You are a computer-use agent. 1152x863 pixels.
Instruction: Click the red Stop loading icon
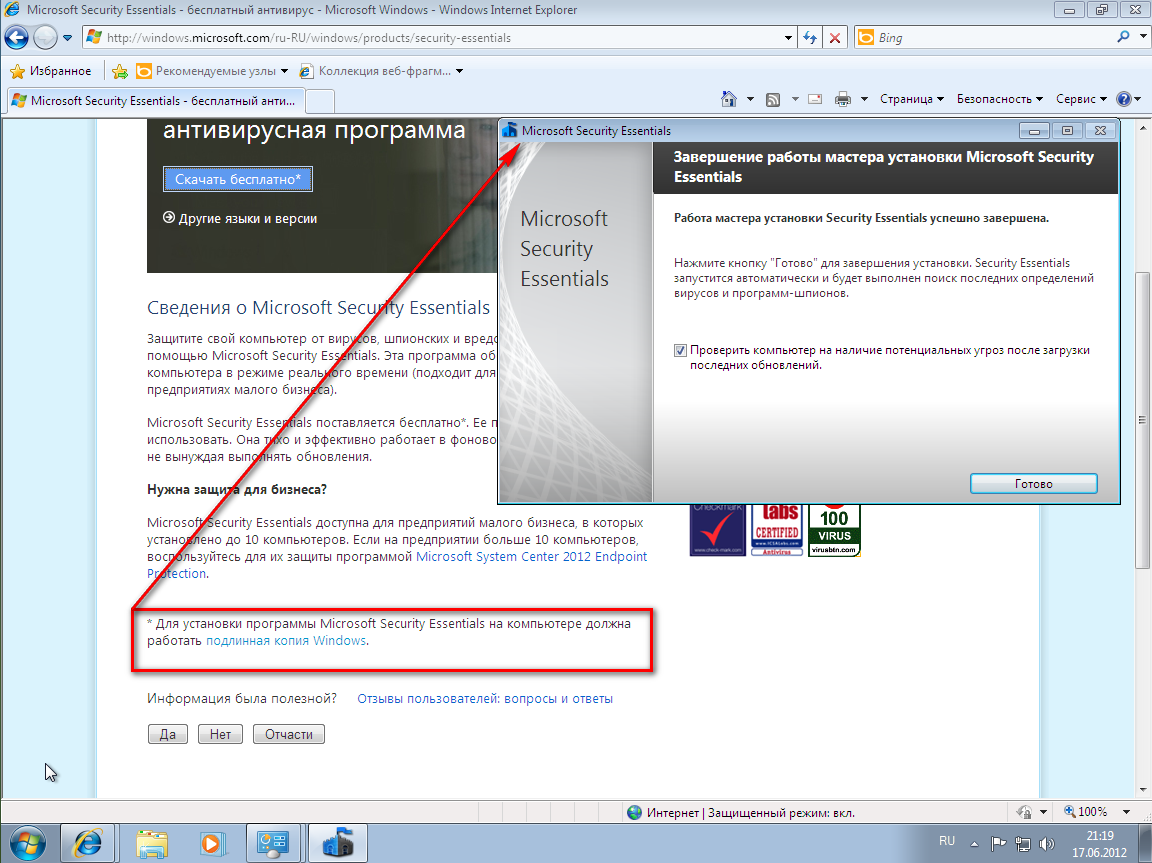pos(835,37)
